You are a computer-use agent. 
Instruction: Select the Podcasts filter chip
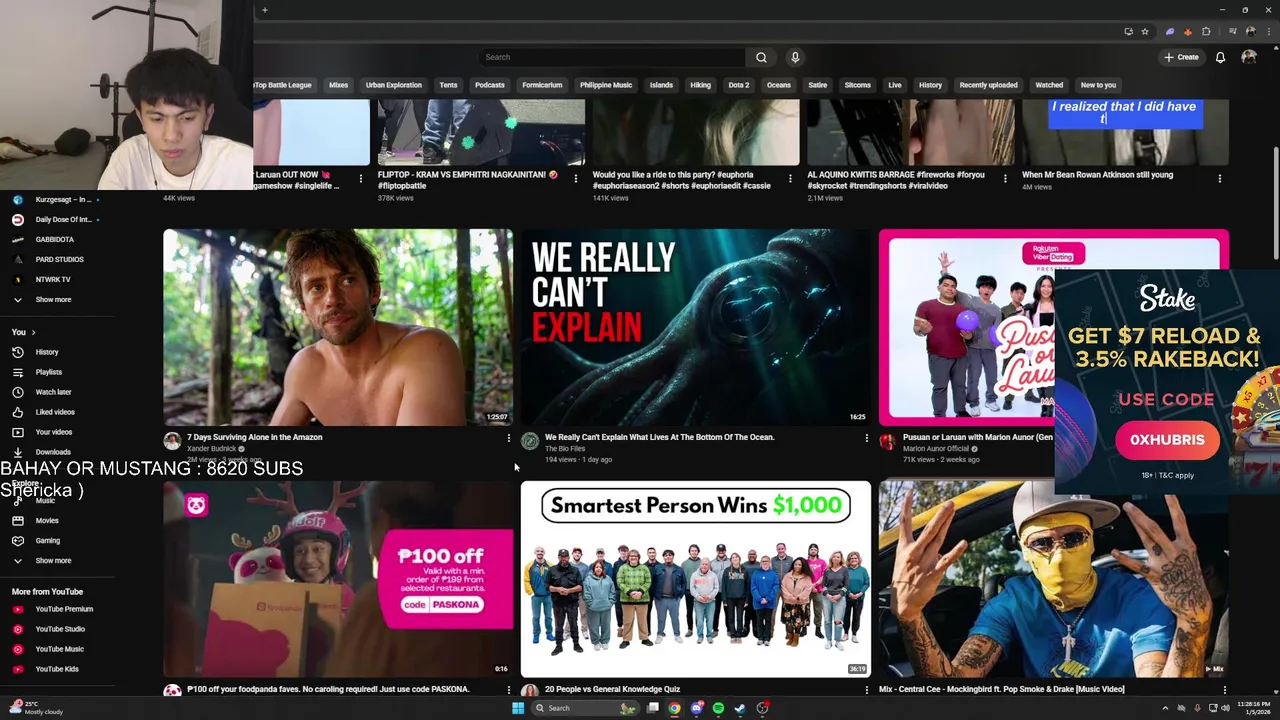[490, 85]
